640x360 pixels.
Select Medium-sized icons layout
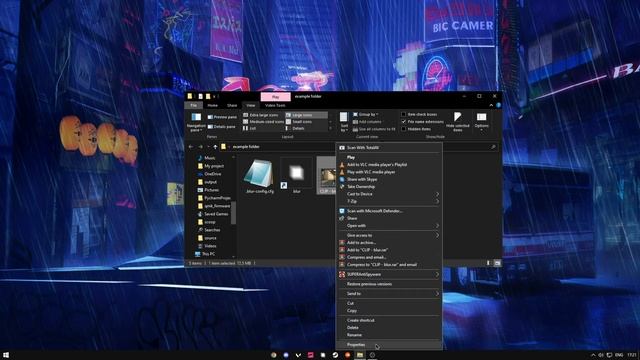click(x=263, y=122)
